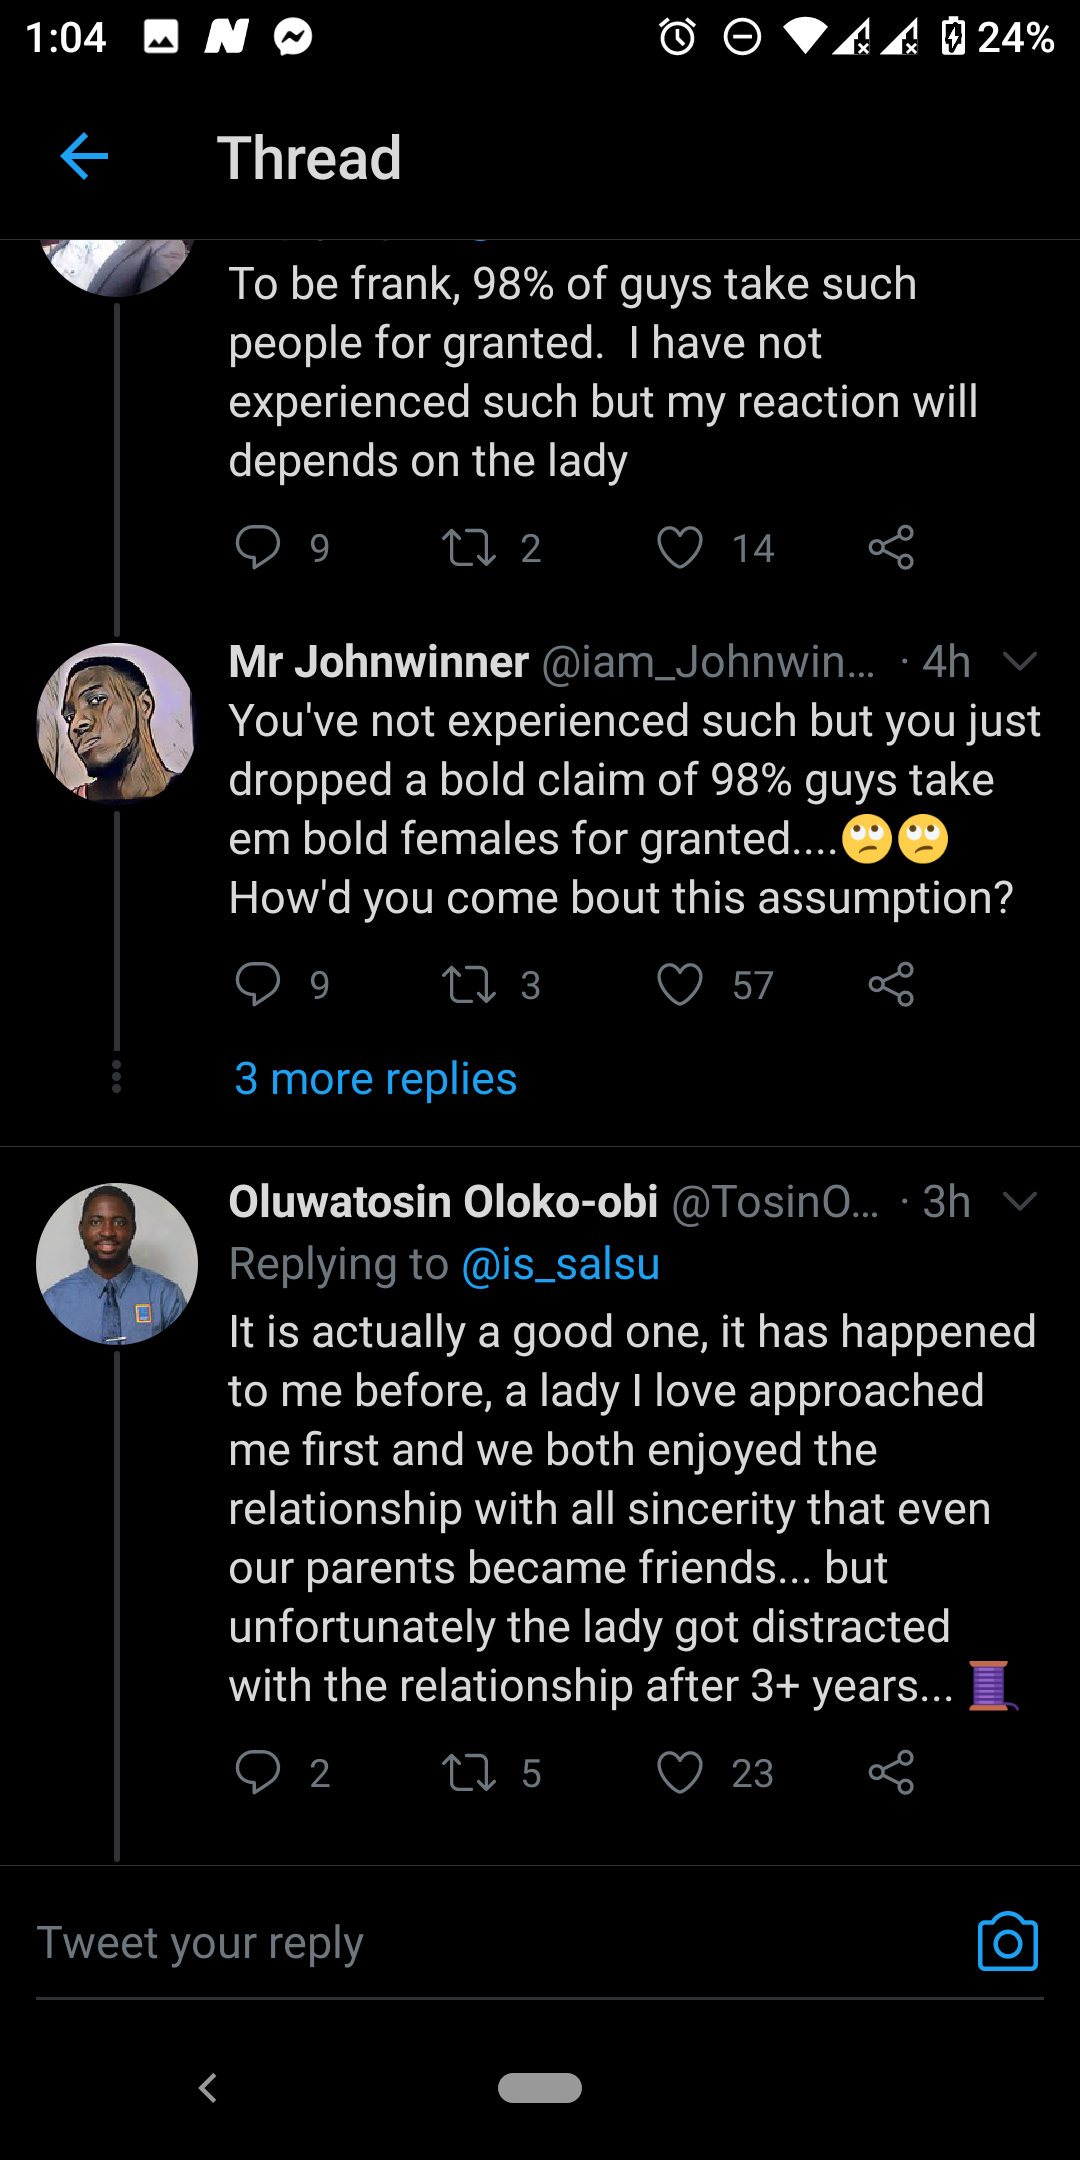This screenshot has height=2160, width=1080.
Task: Open Mr Johnwinner's profile picture
Action: point(117,723)
